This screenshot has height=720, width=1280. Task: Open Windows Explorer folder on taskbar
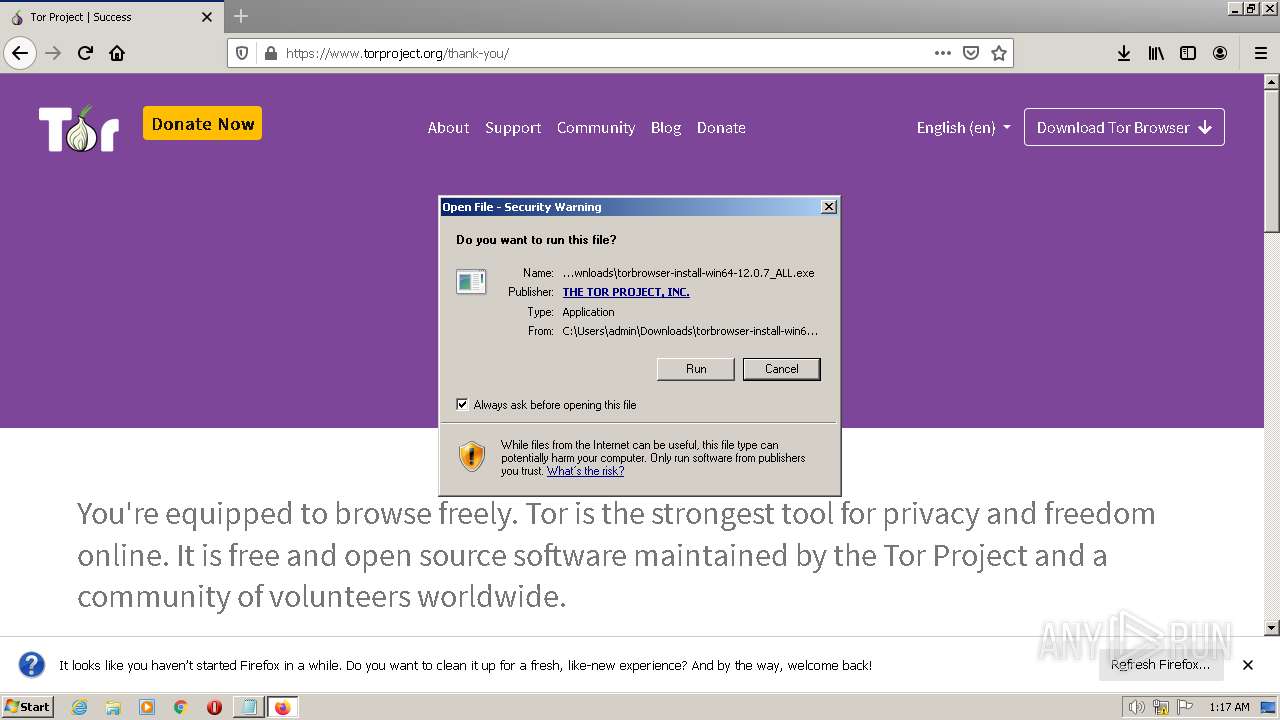click(113, 707)
